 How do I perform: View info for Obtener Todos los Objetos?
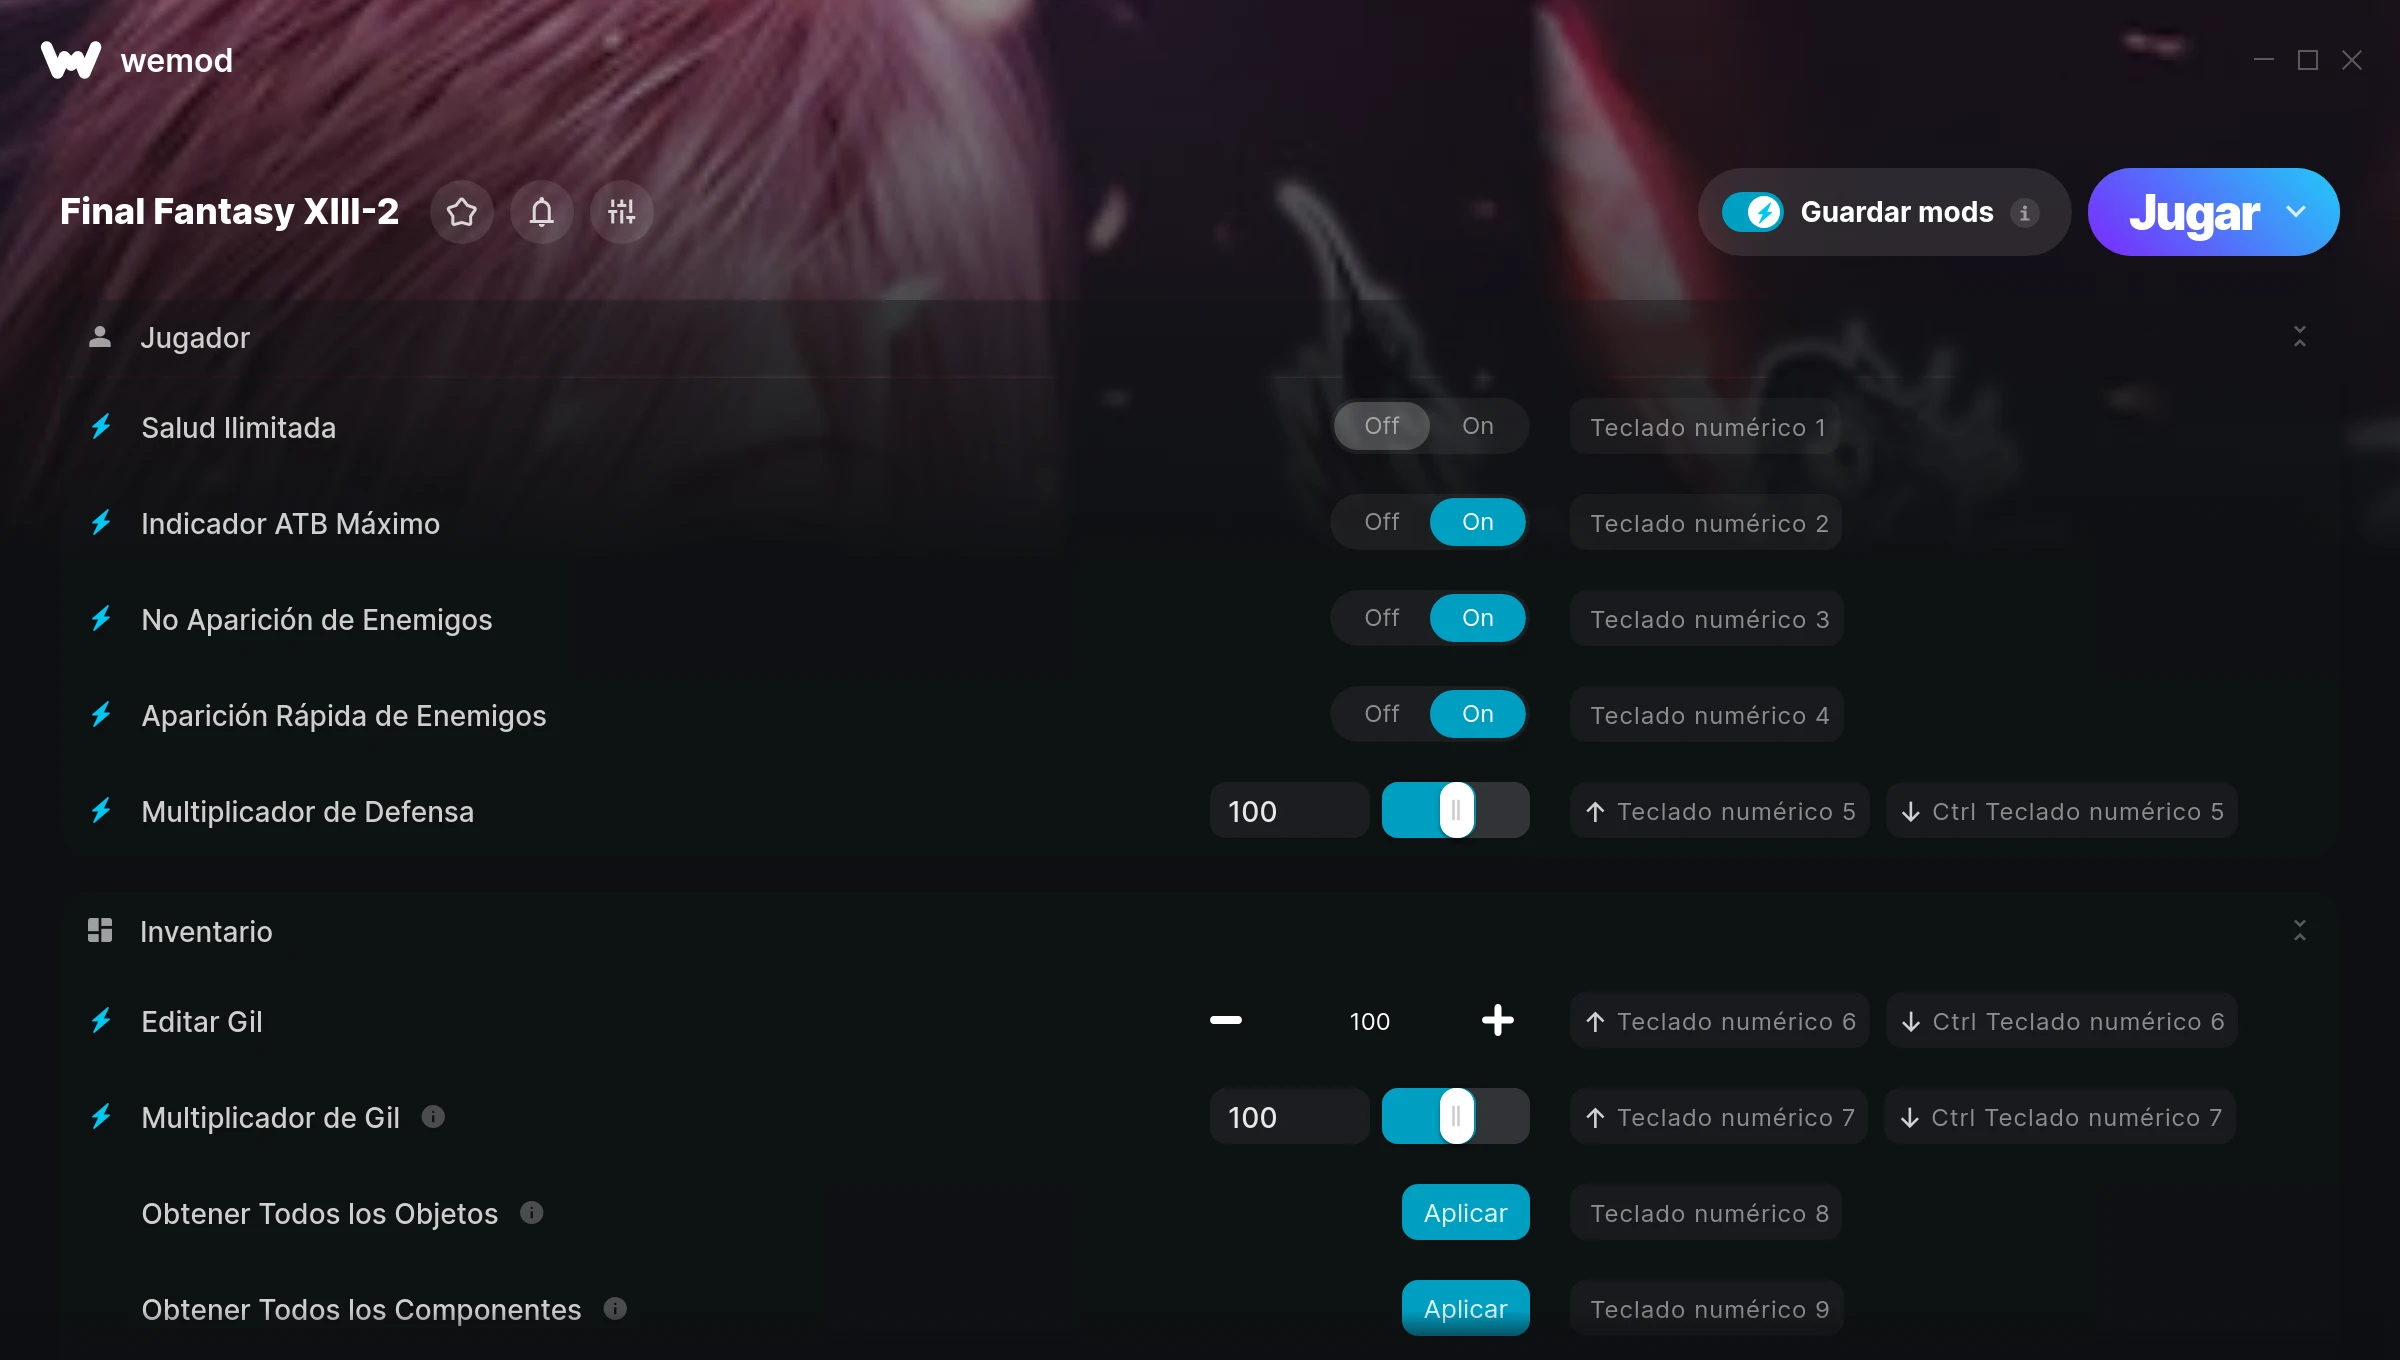tap(532, 1212)
